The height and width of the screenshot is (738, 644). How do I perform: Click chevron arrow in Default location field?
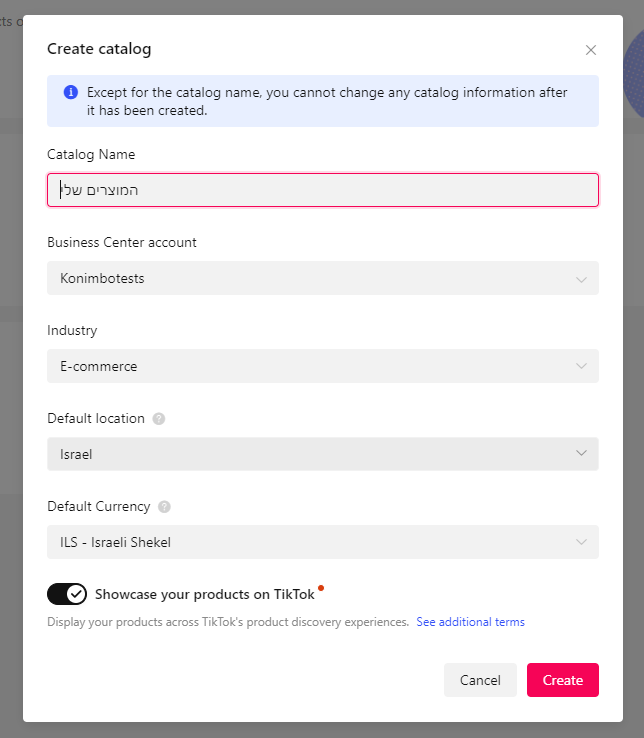pyautogui.click(x=581, y=453)
